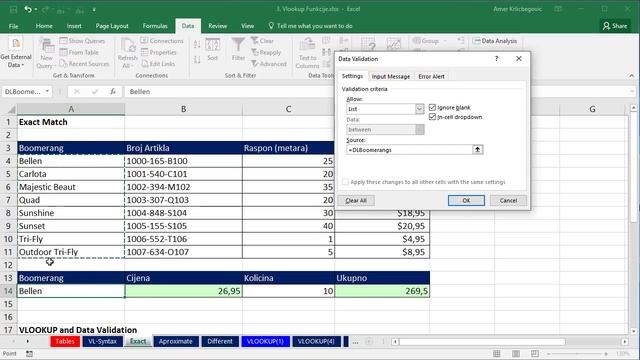
Task: Click Cancel in Data Validation dialog
Action: click(508, 200)
